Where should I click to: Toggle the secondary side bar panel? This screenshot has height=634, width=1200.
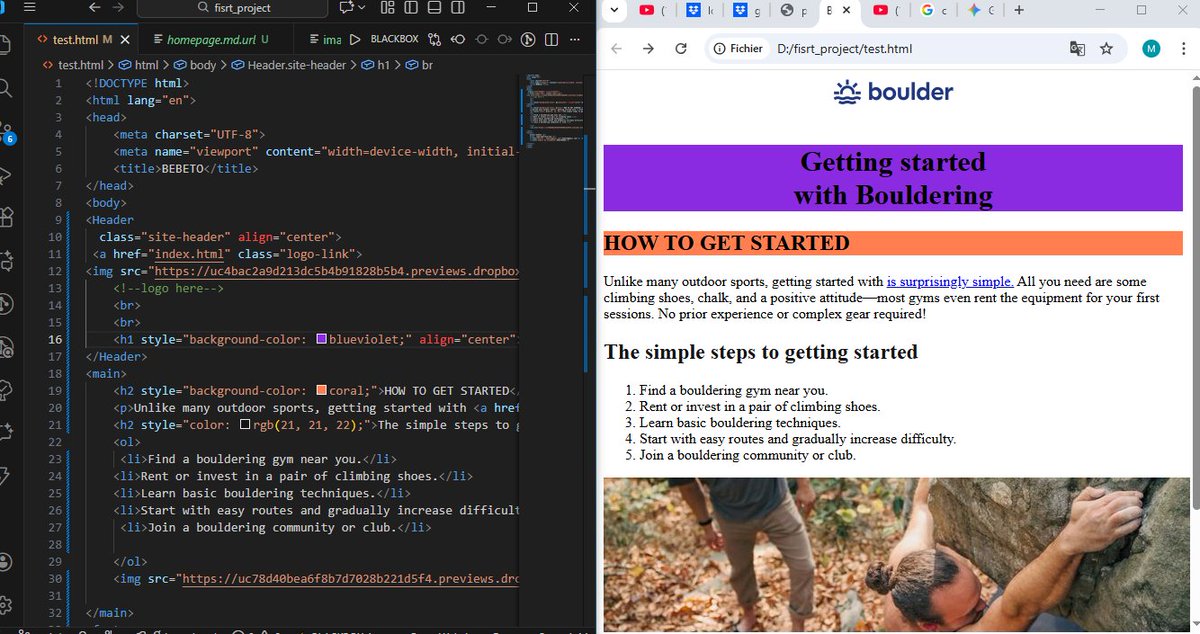[x=458, y=8]
